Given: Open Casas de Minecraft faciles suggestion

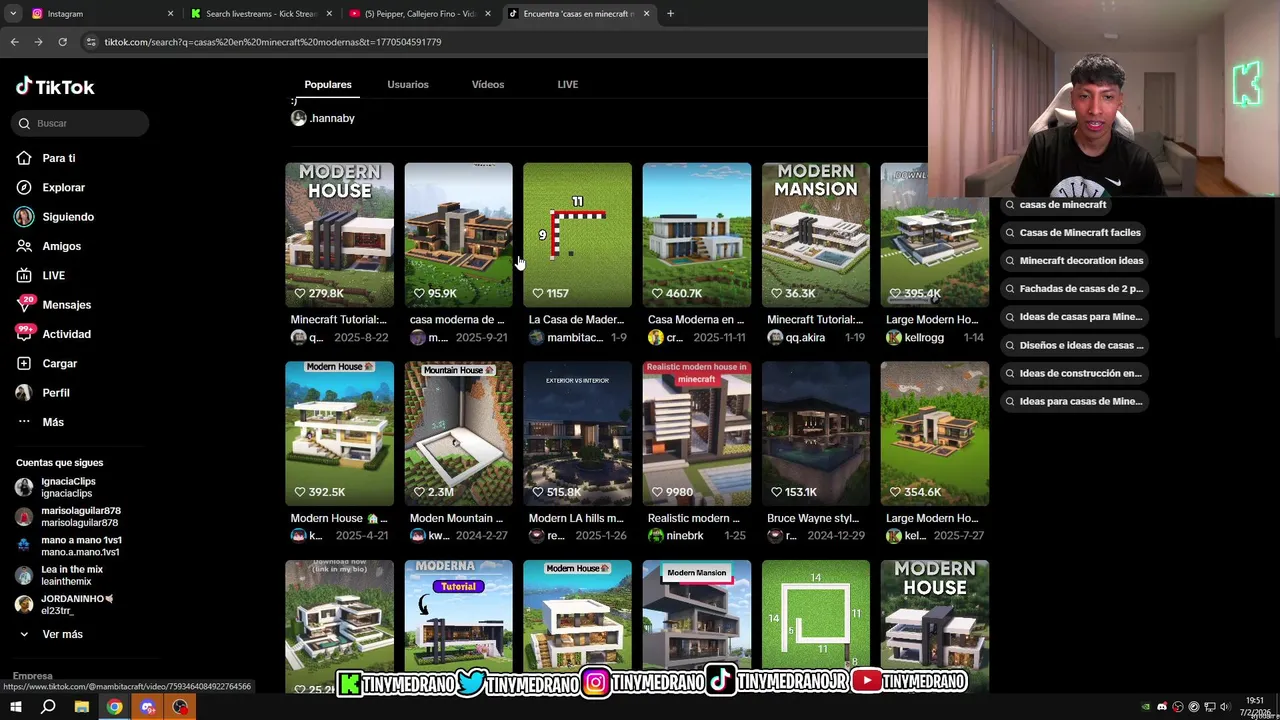Looking at the screenshot, I should [x=1073, y=233].
